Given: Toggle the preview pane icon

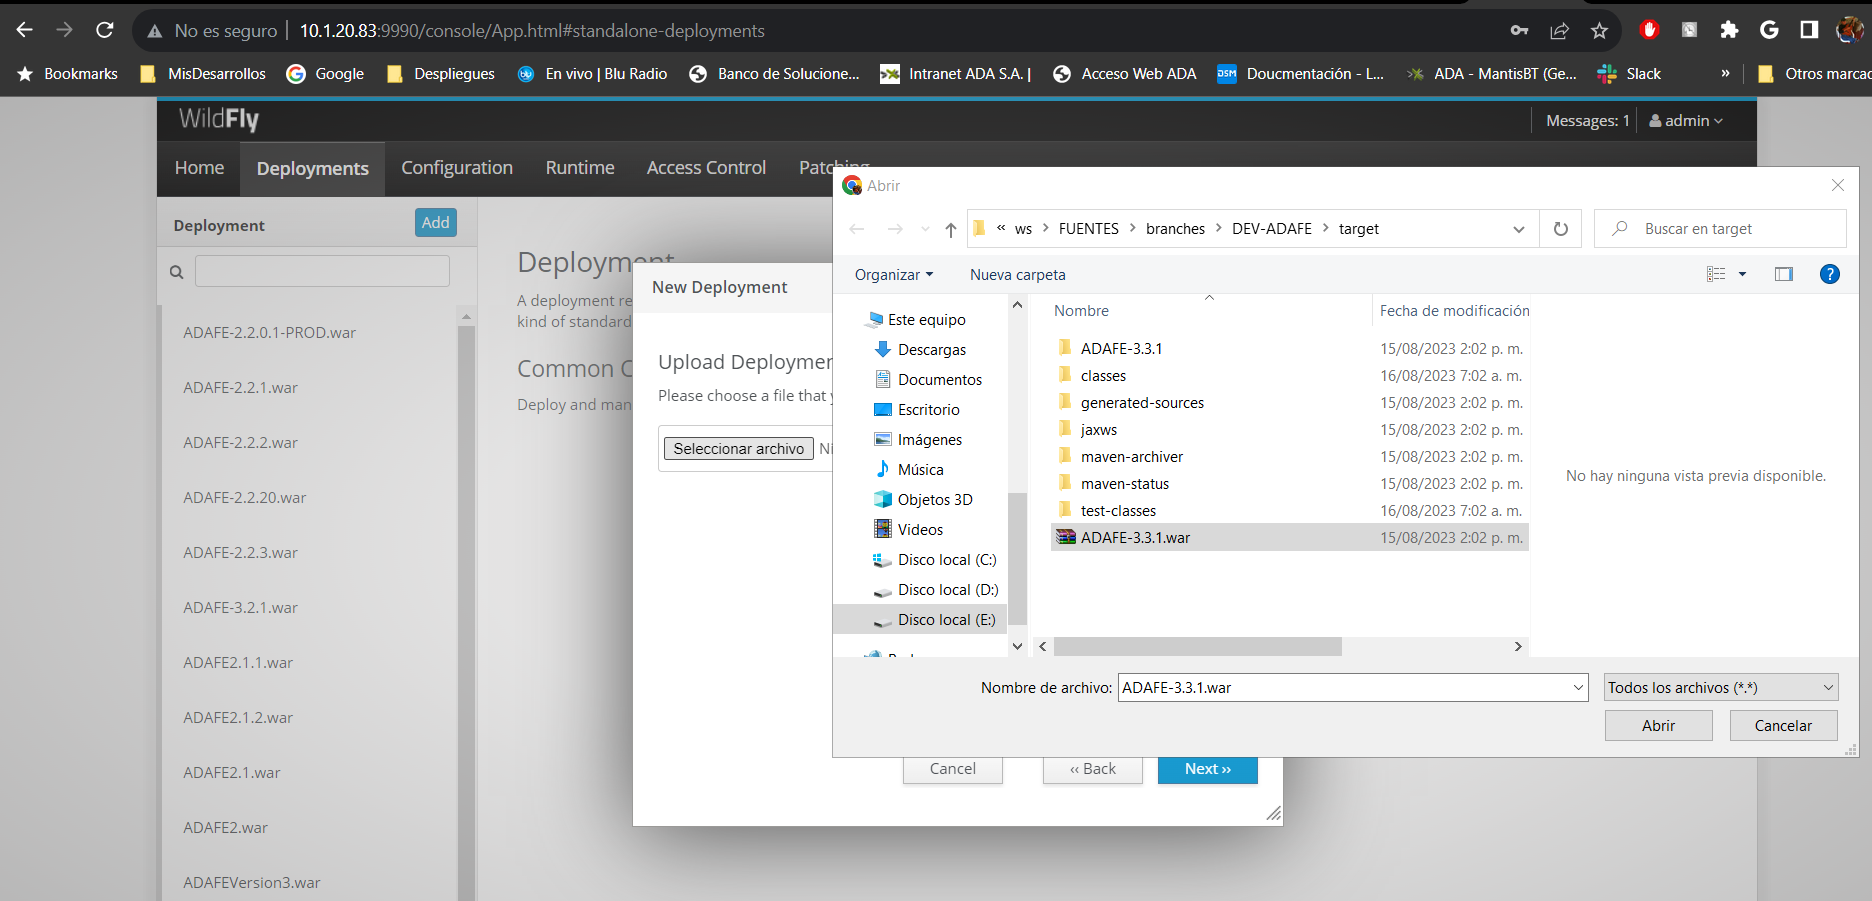Looking at the screenshot, I should (x=1783, y=274).
